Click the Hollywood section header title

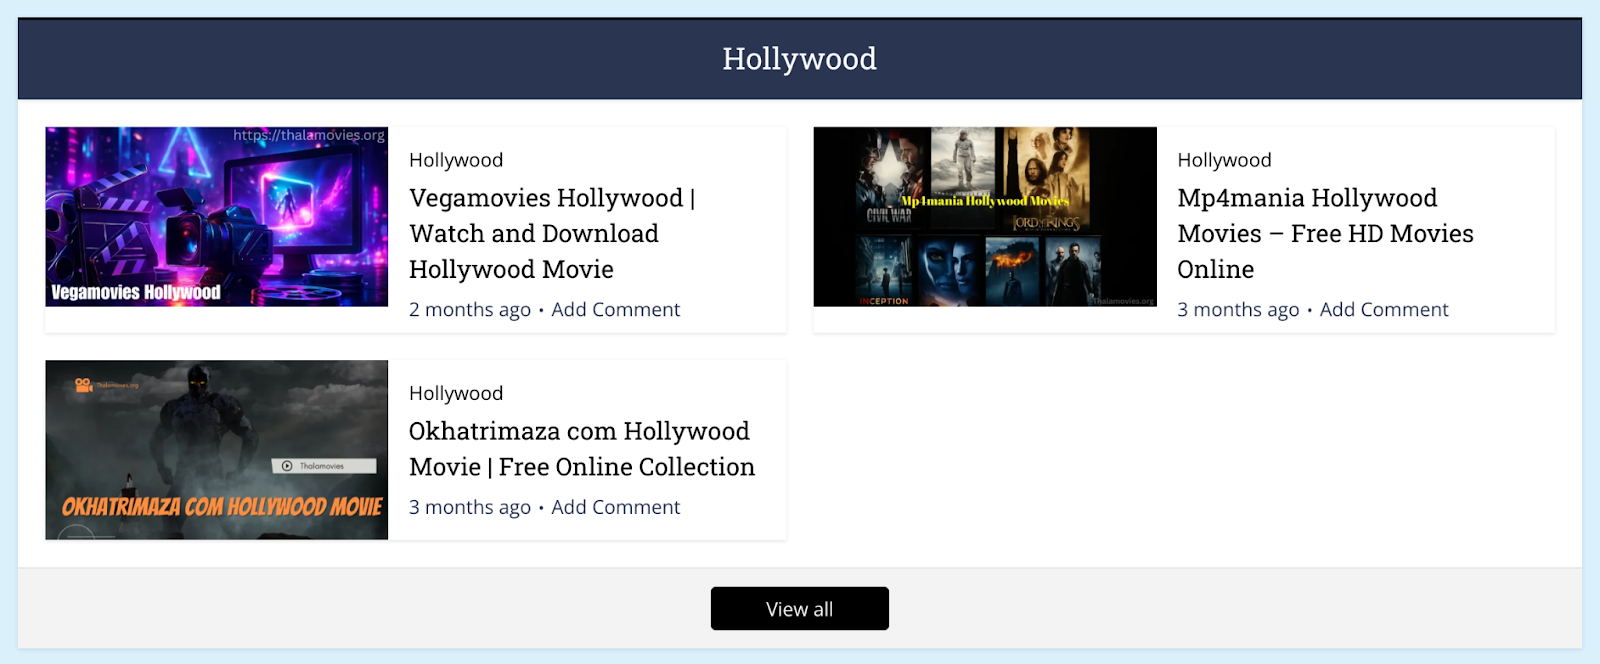[x=799, y=59]
